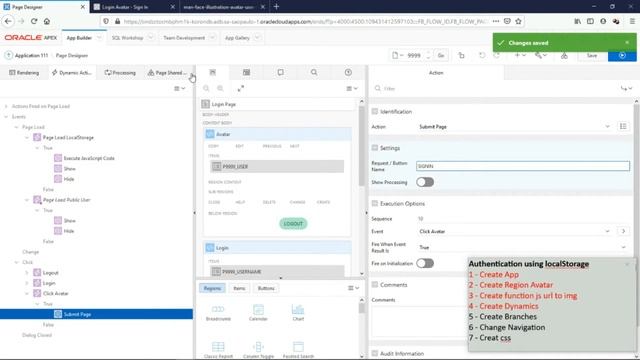Open the Page Search magnifier tab
Image resolution: width=640 pixels, height=360 pixels.
point(314,72)
